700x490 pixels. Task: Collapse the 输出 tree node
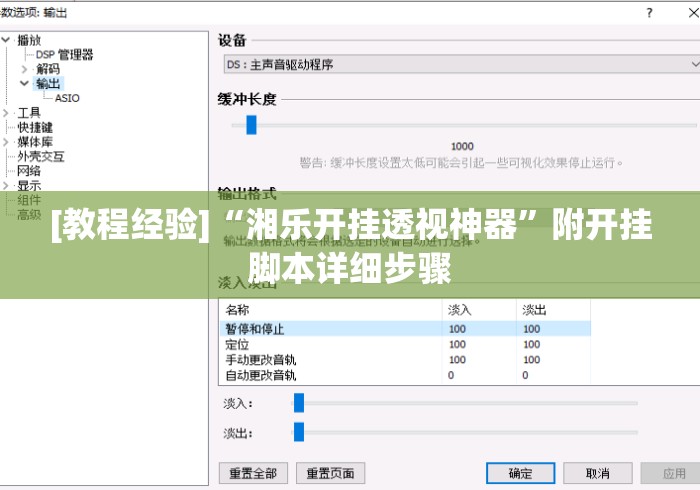24,83
